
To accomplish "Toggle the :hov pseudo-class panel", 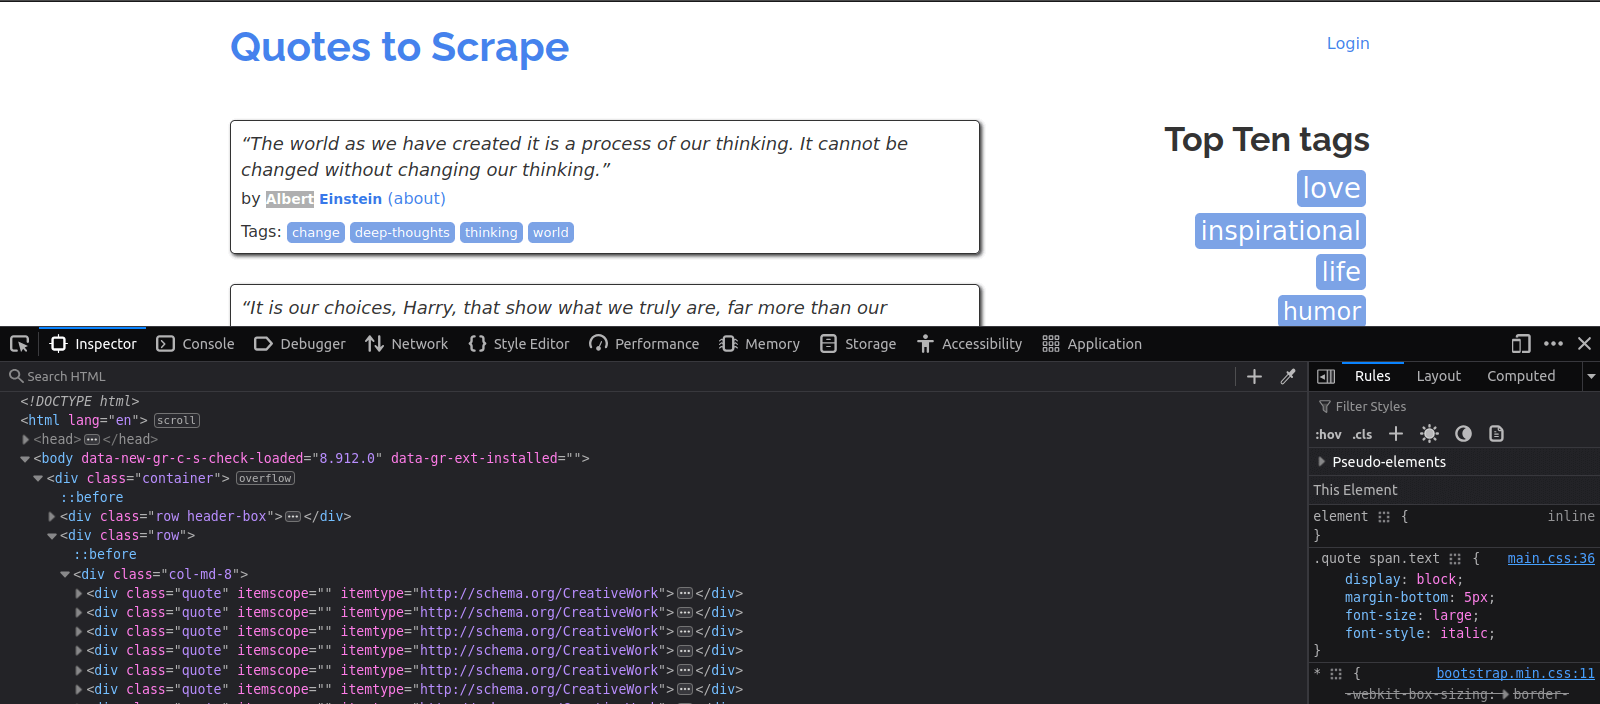I will tap(1328, 434).
